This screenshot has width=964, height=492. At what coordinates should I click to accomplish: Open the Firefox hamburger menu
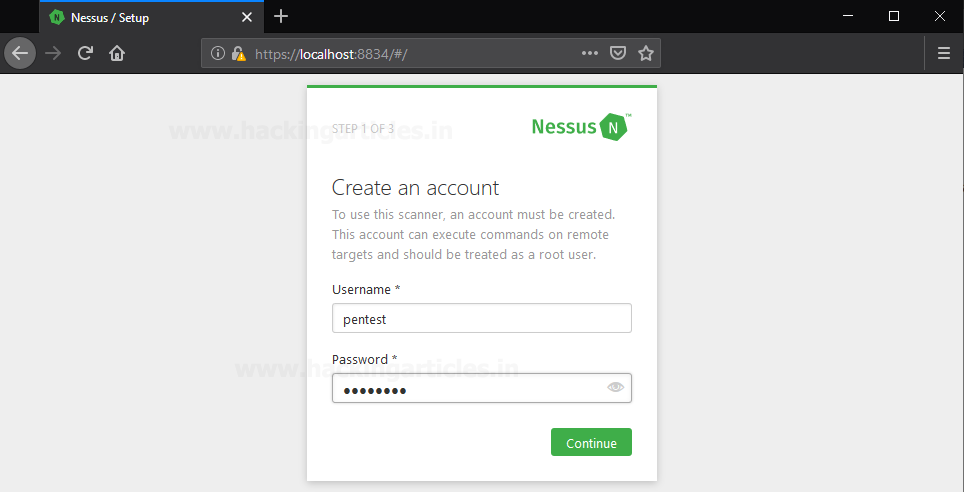click(x=944, y=54)
